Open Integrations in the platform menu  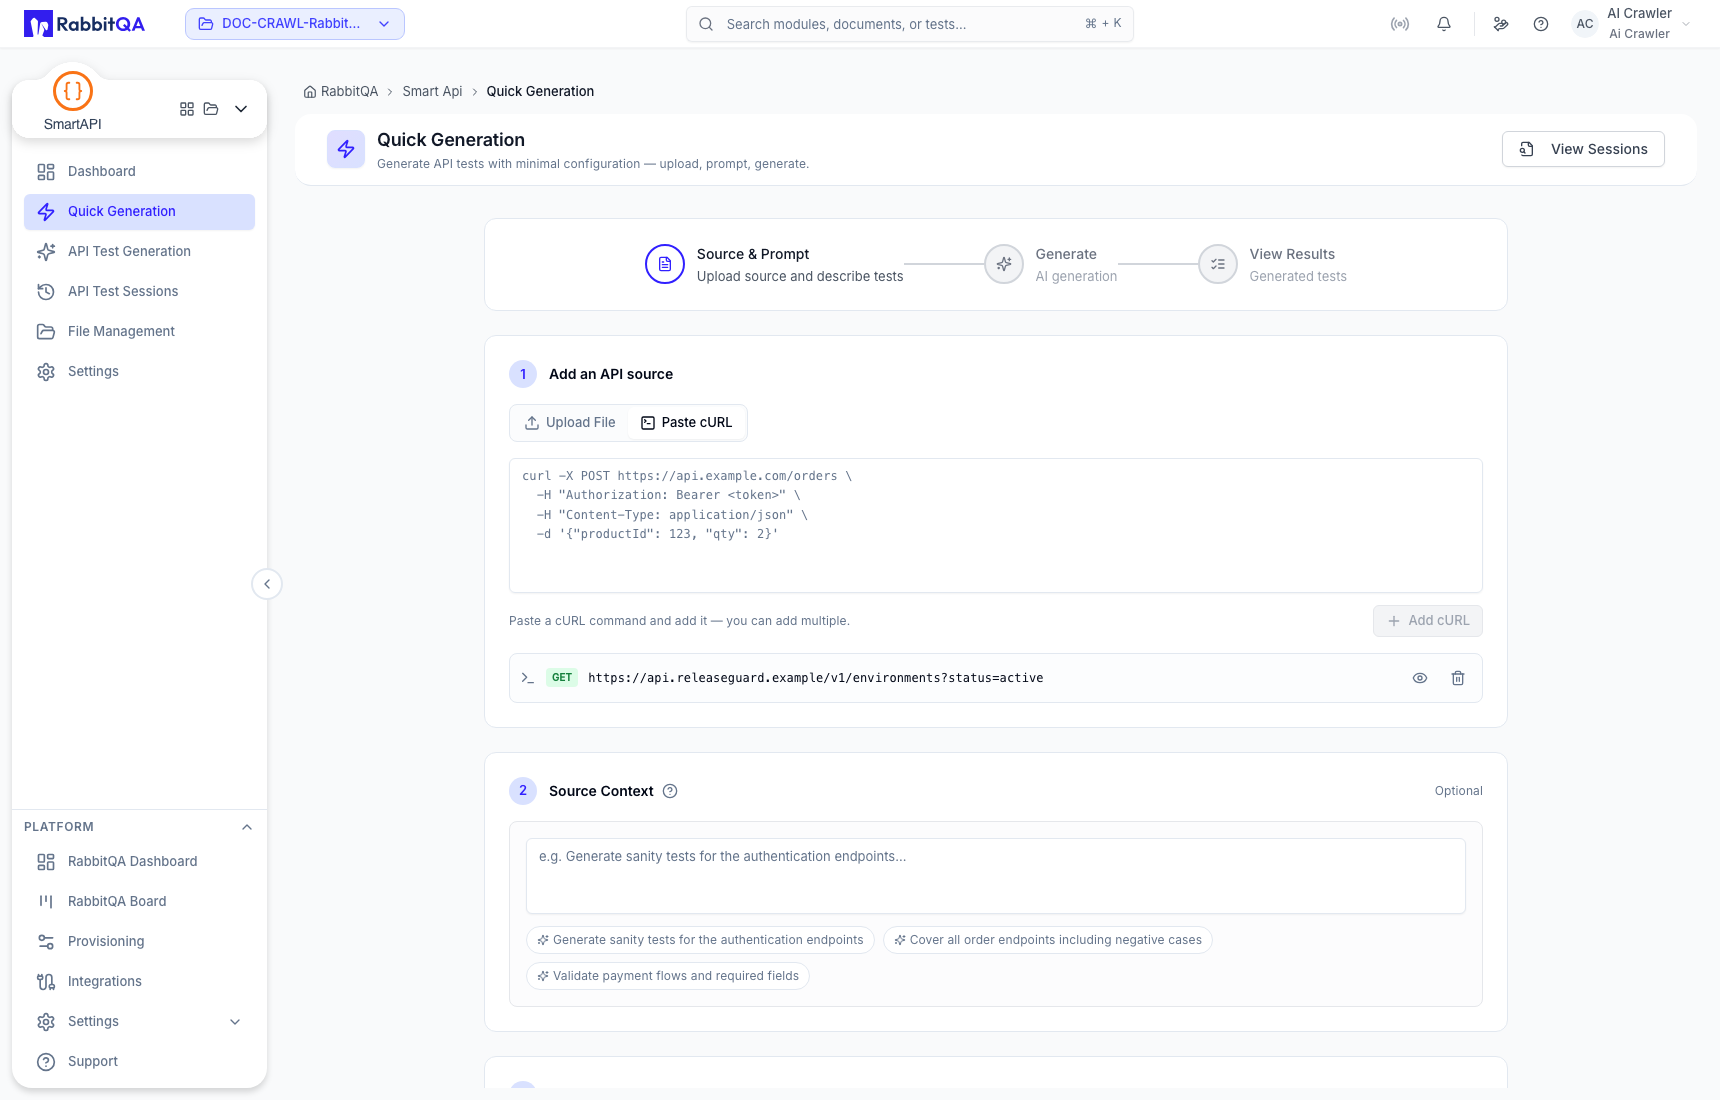coord(139,982)
